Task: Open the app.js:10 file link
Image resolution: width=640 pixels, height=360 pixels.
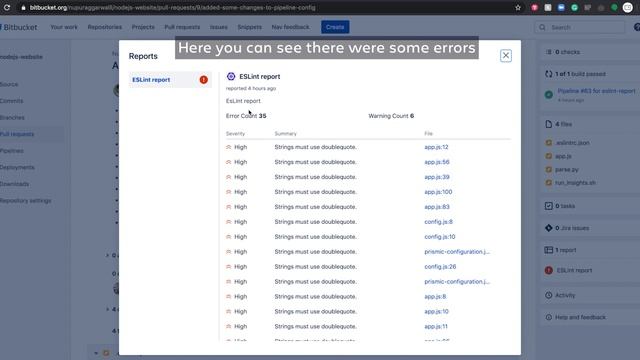Action: [x=436, y=311]
